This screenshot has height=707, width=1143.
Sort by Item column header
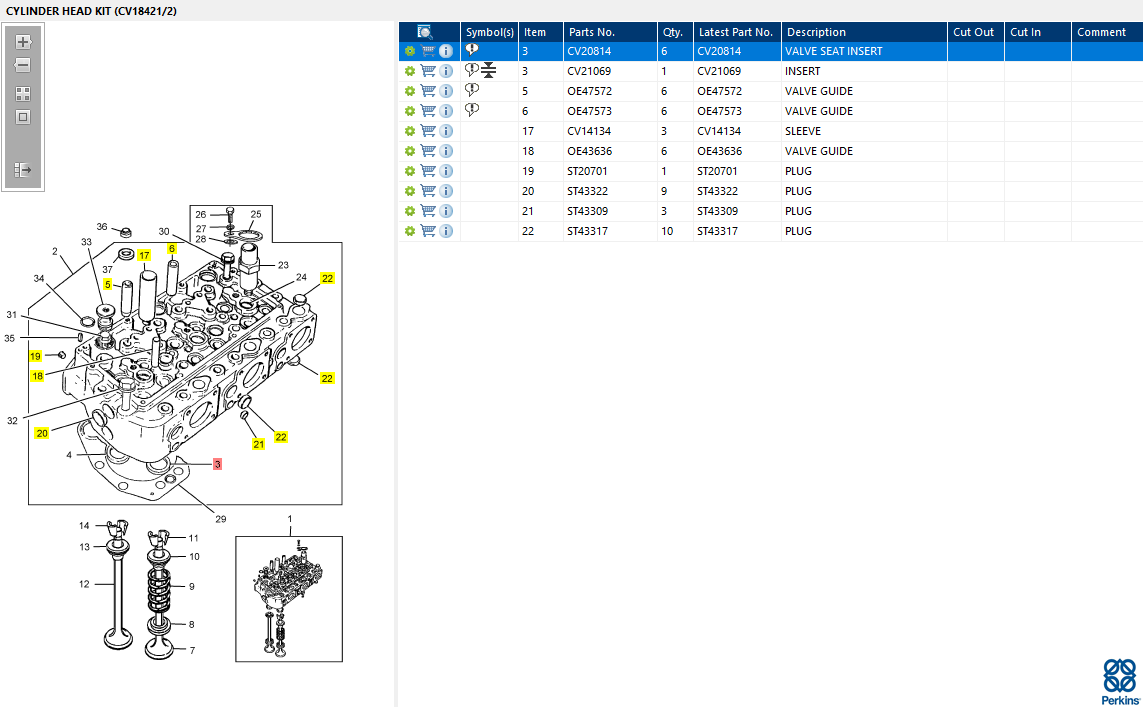tap(540, 32)
